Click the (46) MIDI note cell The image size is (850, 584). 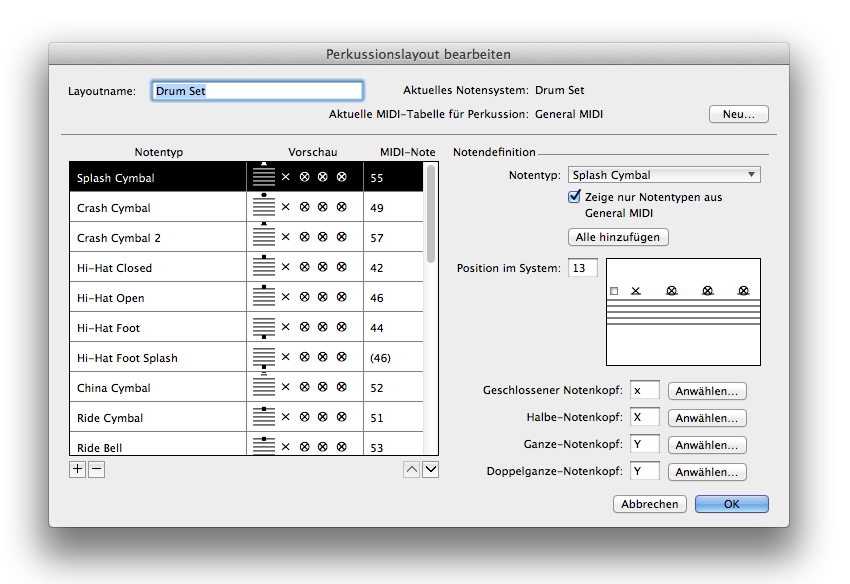point(393,357)
